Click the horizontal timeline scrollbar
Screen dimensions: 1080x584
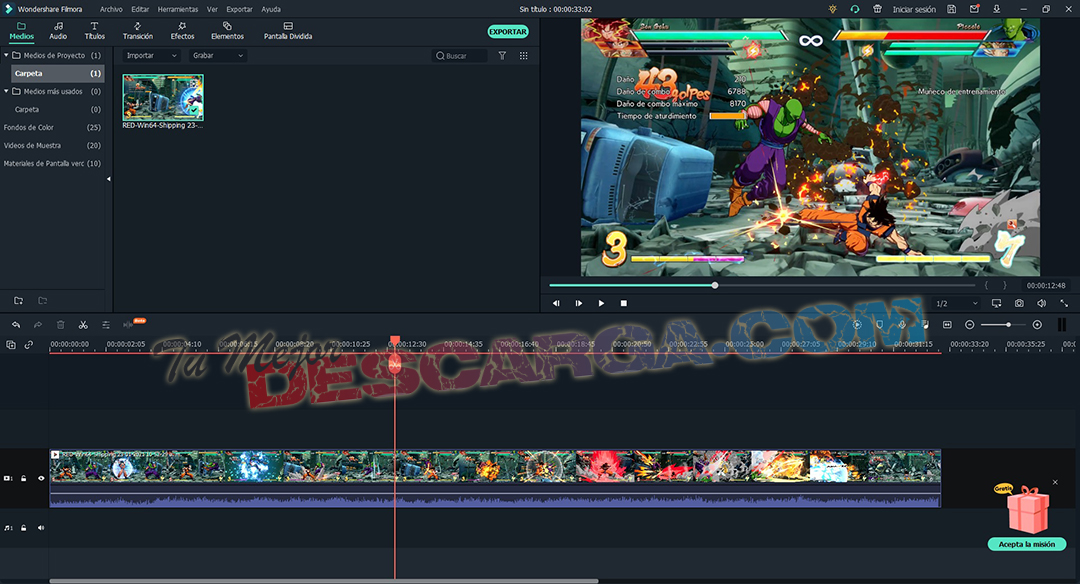324,581
